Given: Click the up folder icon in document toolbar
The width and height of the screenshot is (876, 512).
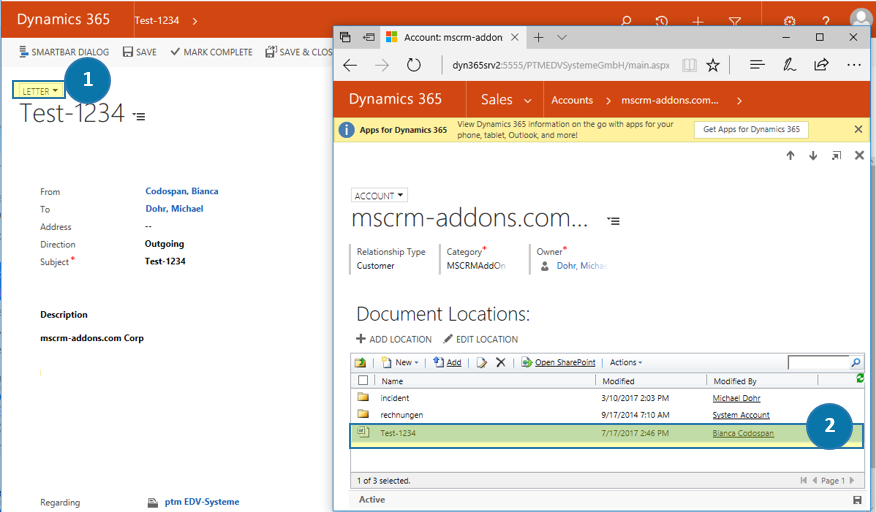Looking at the screenshot, I should click(x=360, y=362).
